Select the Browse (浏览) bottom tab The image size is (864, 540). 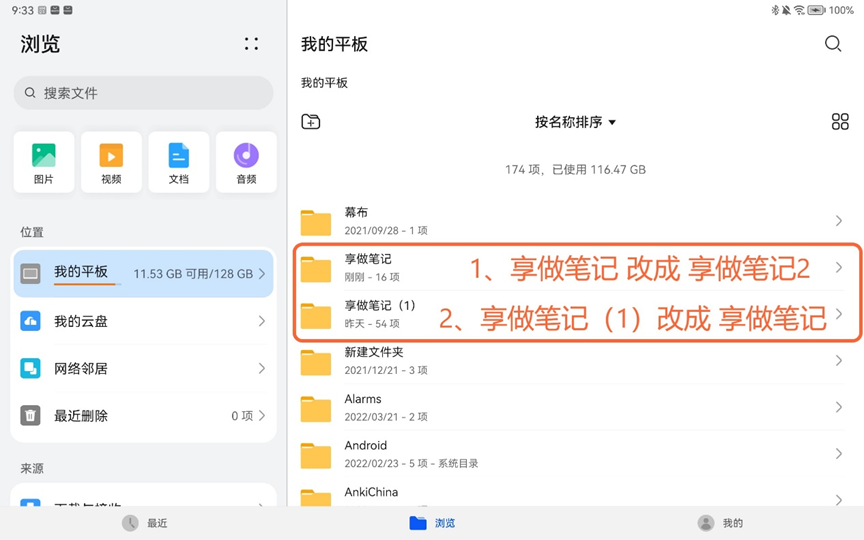click(x=432, y=523)
